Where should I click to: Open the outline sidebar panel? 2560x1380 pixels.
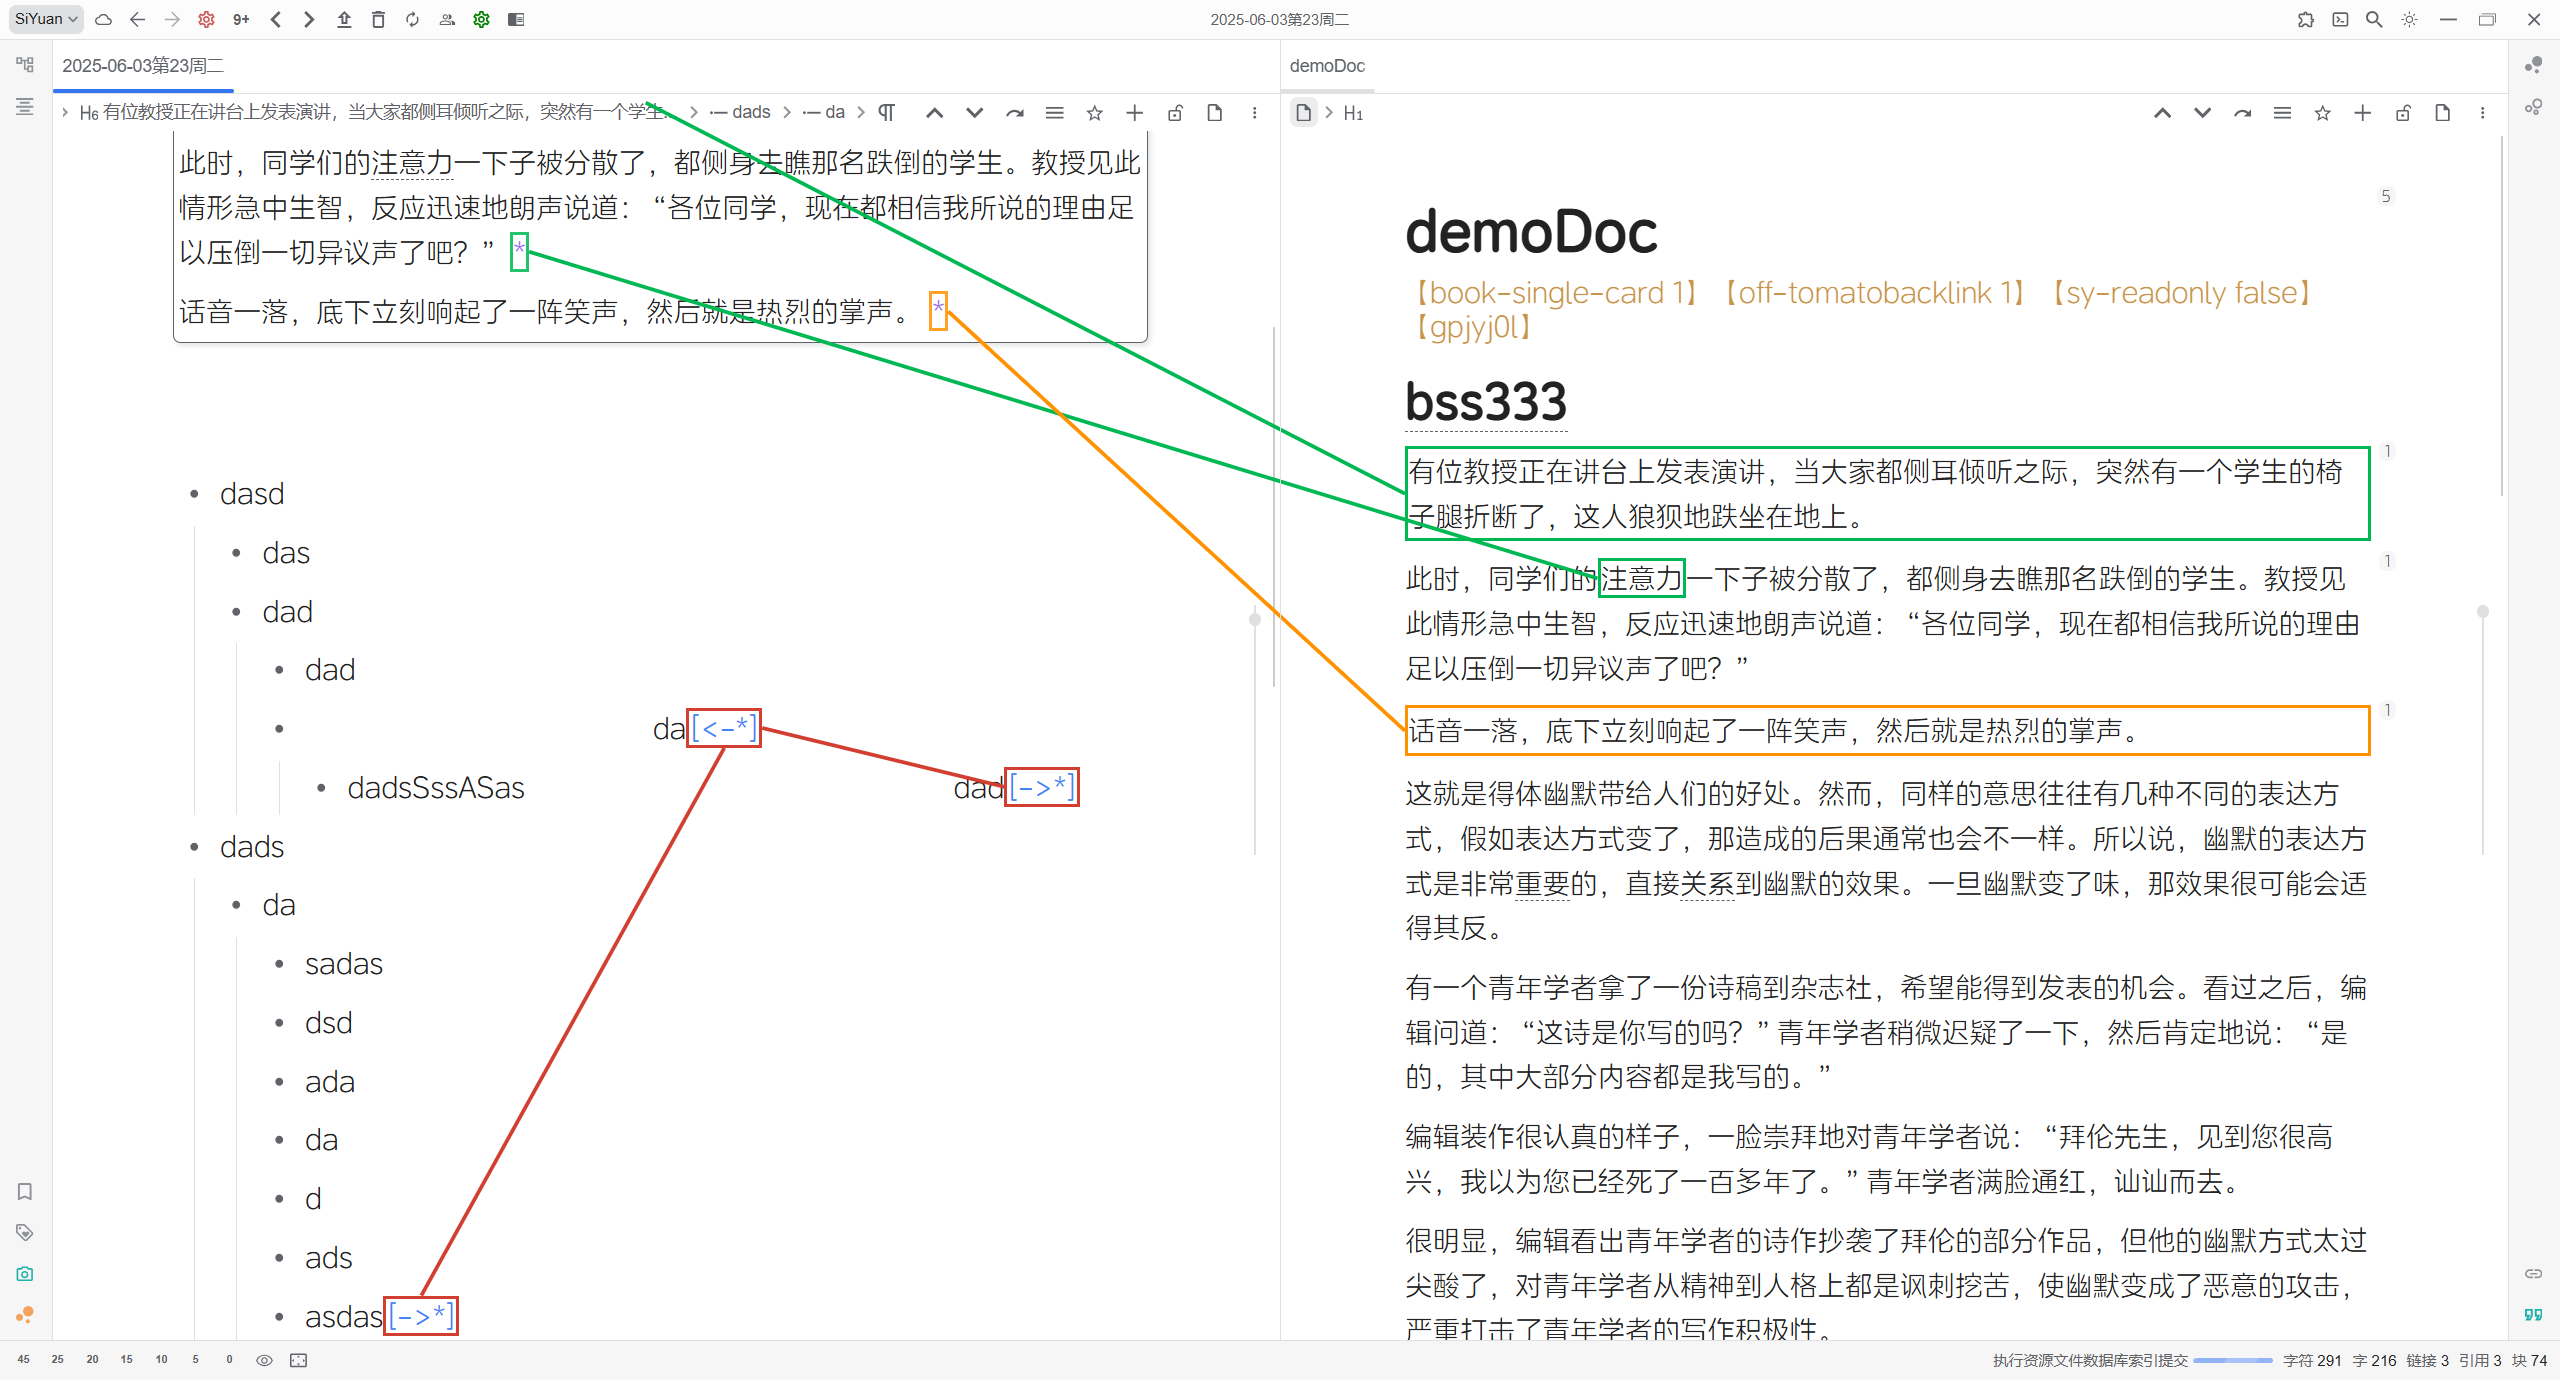[x=25, y=106]
